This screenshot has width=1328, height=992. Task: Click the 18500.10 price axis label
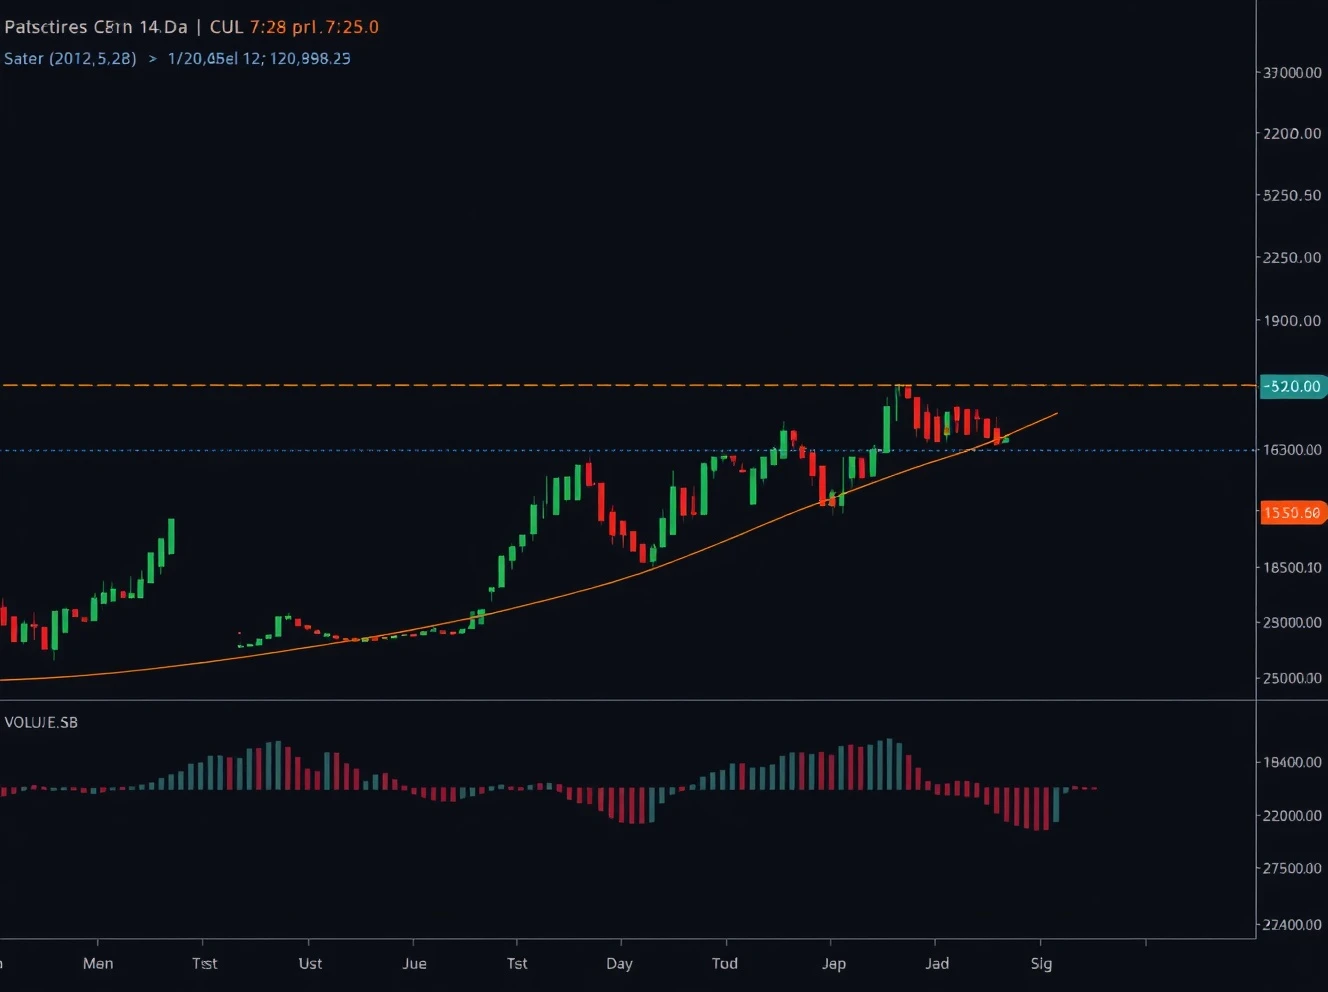[1292, 567]
